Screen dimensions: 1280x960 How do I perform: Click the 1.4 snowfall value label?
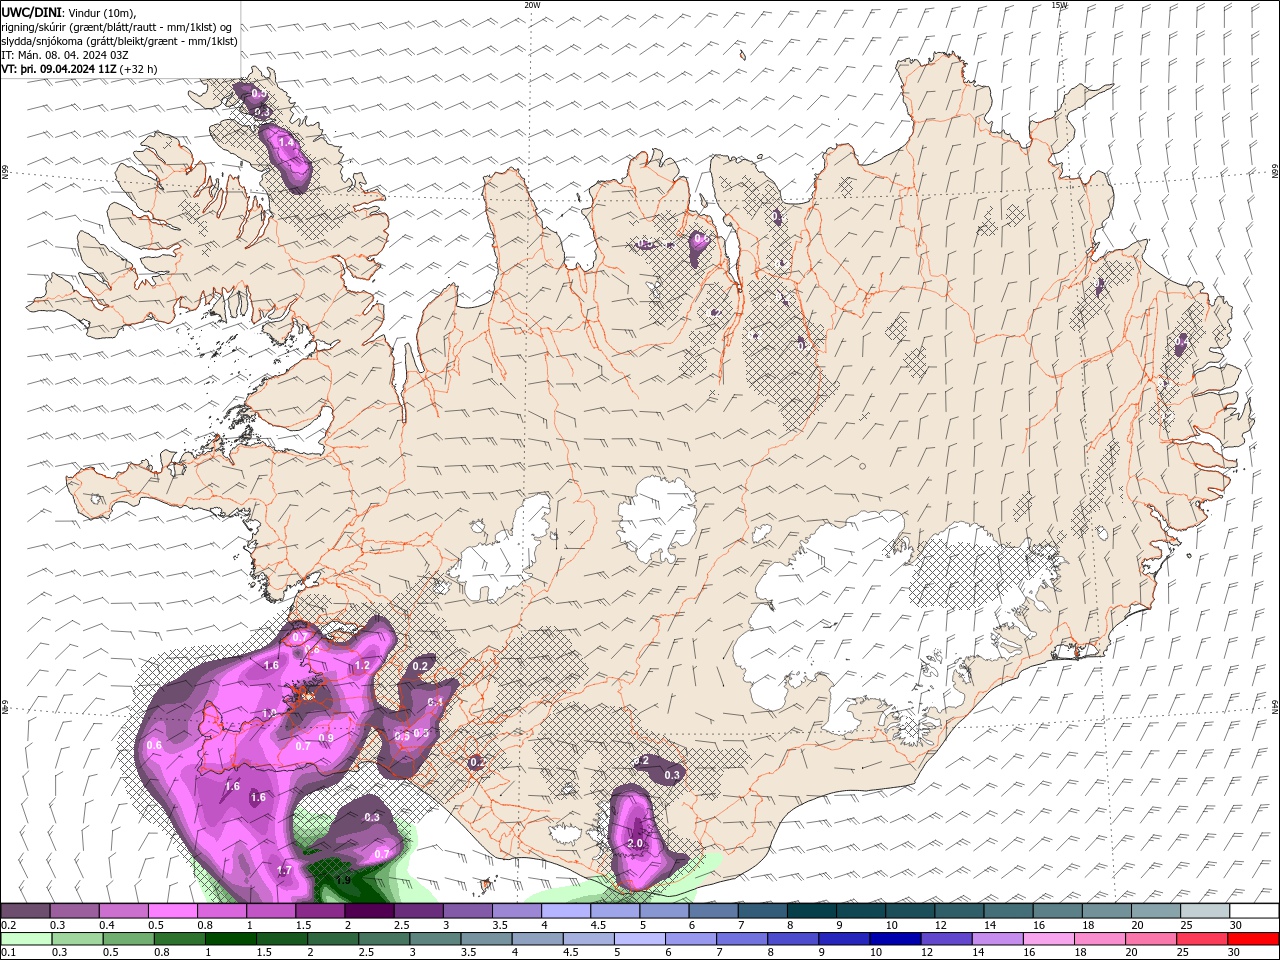[287, 143]
